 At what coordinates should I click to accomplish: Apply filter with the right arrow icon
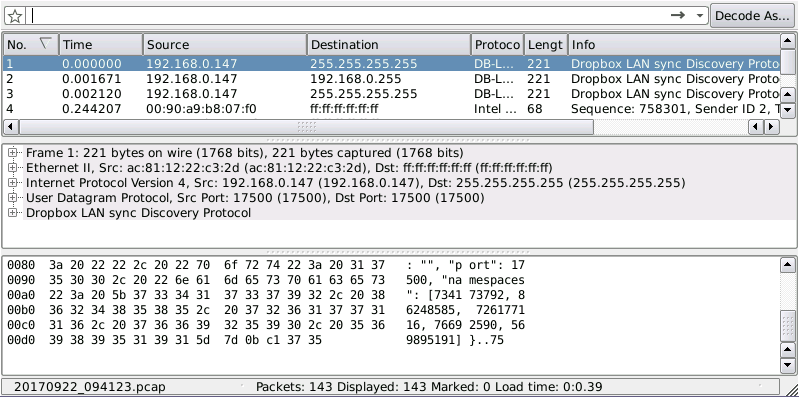678,15
